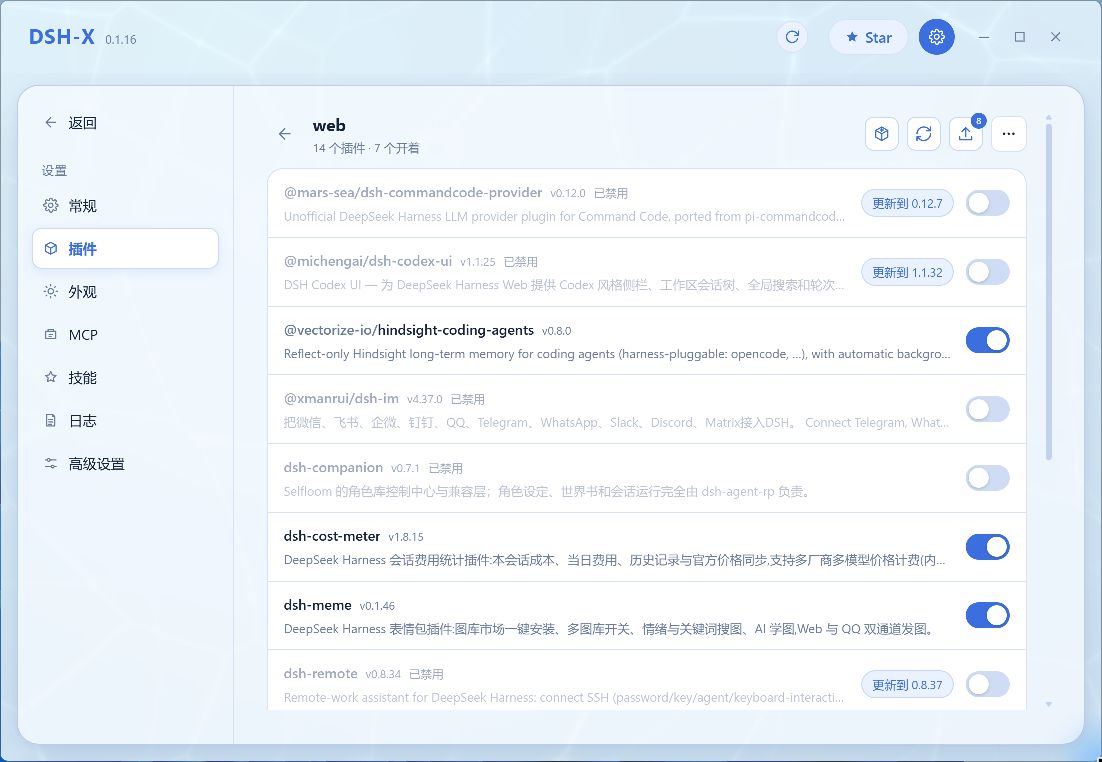Open the settings gear button
The width and height of the screenshot is (1102, 762).
pyautogui.click(x=936, y=37)
